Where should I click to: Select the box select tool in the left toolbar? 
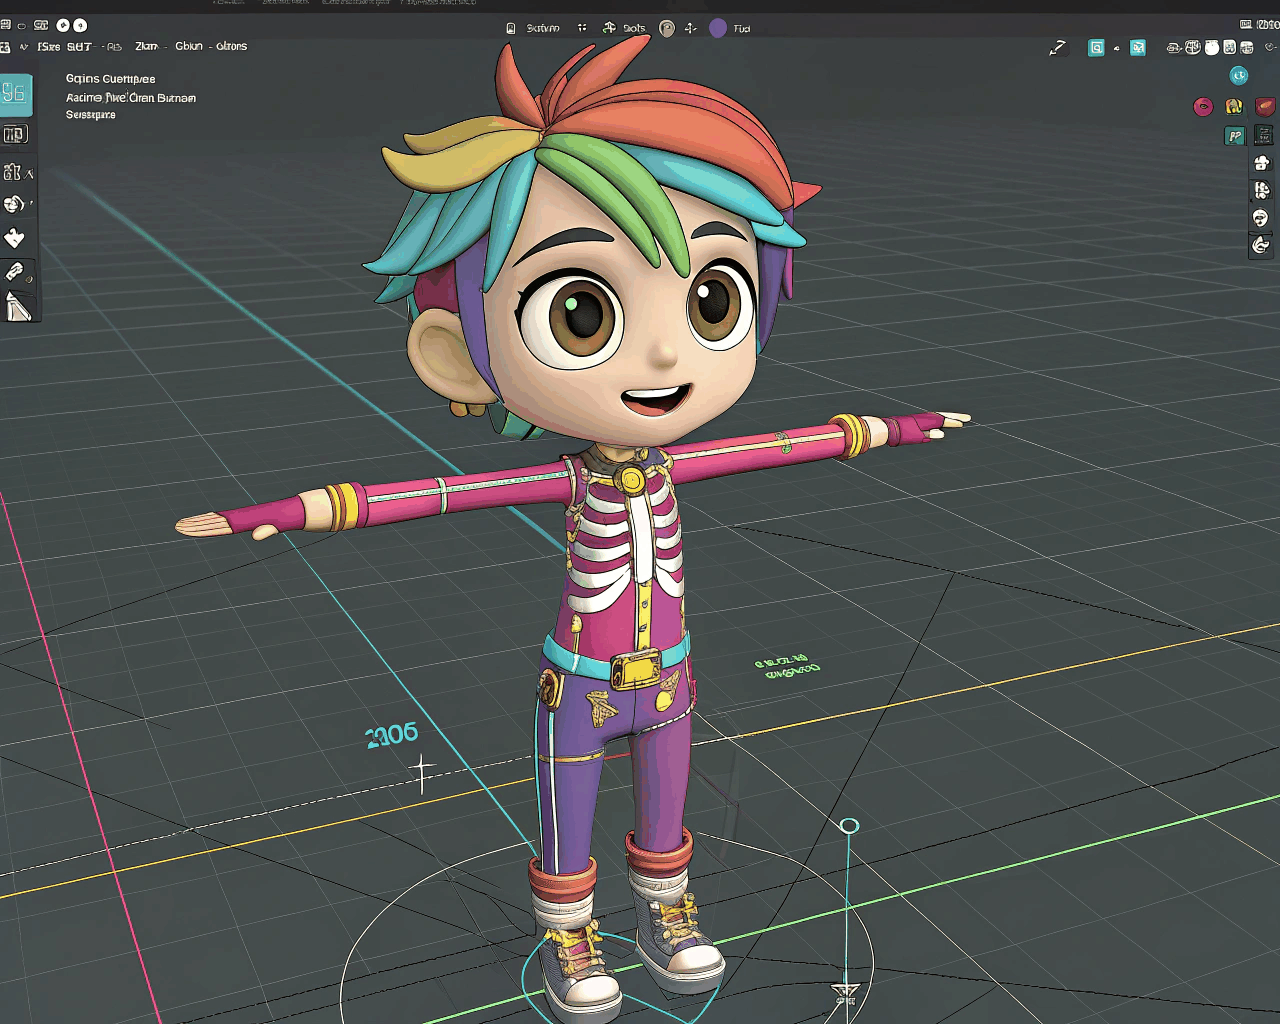pos(16,92)
